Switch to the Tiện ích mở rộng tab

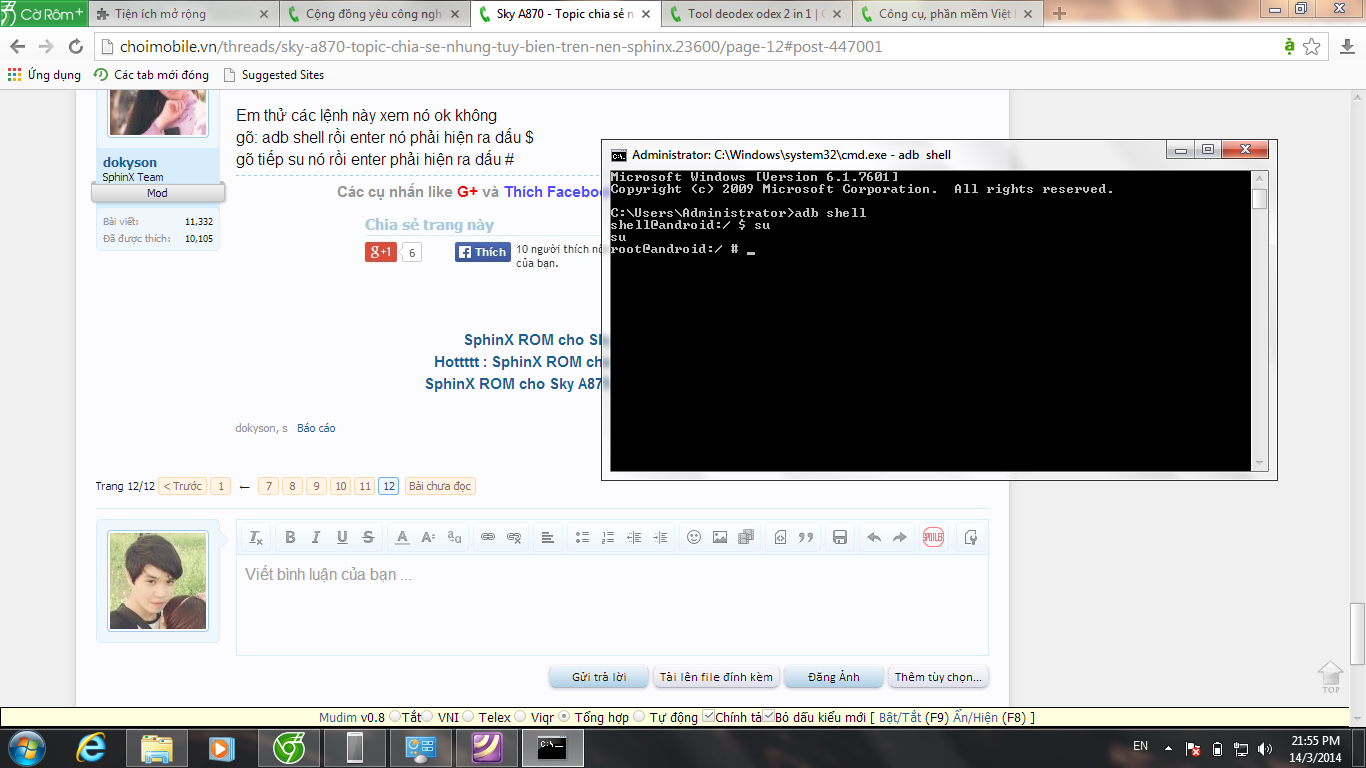(183, 14)
